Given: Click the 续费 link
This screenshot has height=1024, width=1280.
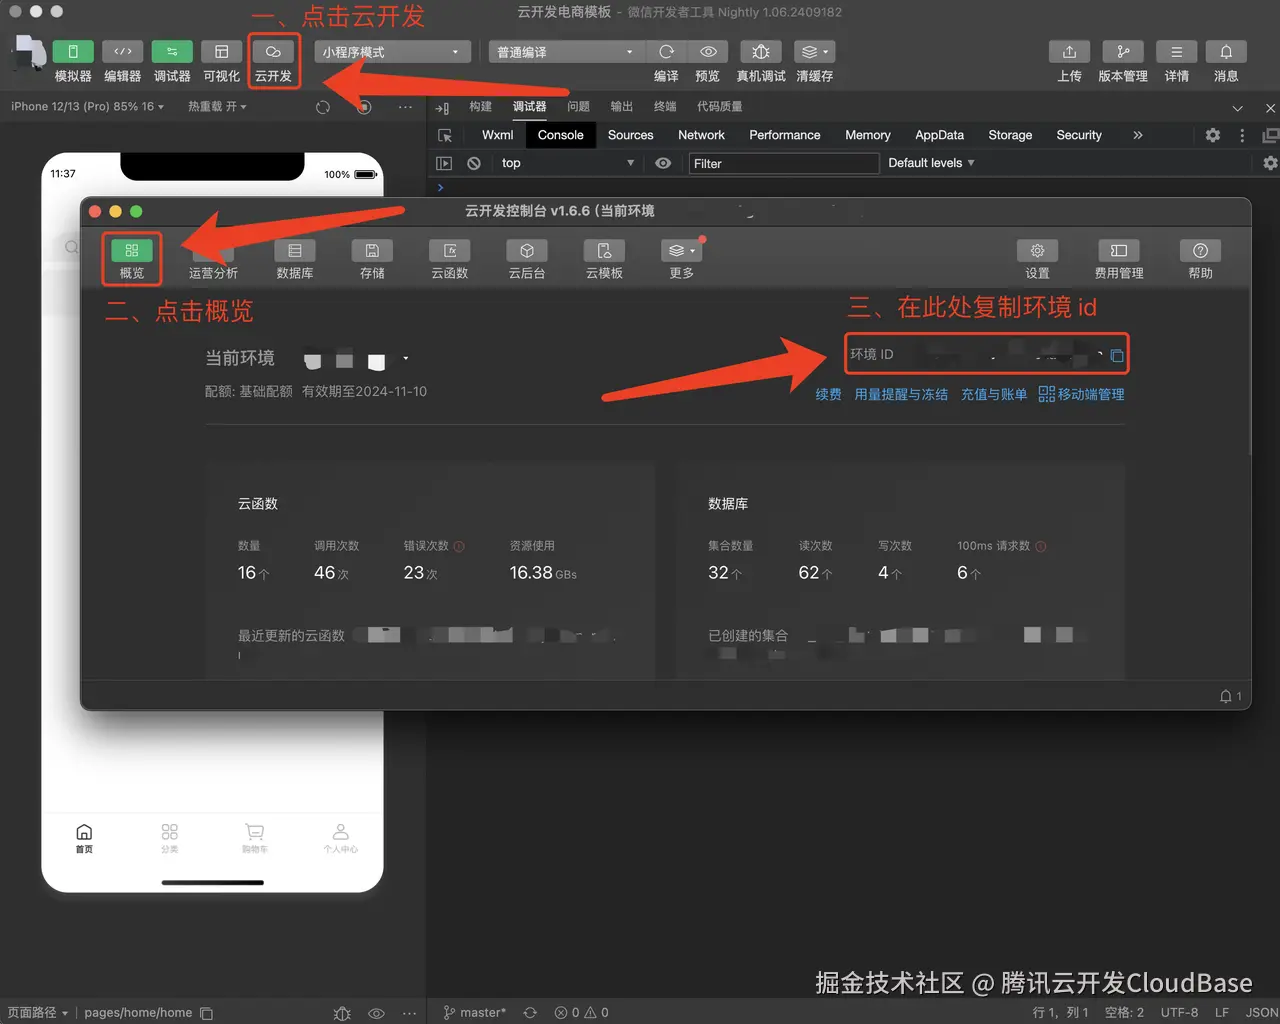Looking at the screenshot, I should tap(828, 394).
